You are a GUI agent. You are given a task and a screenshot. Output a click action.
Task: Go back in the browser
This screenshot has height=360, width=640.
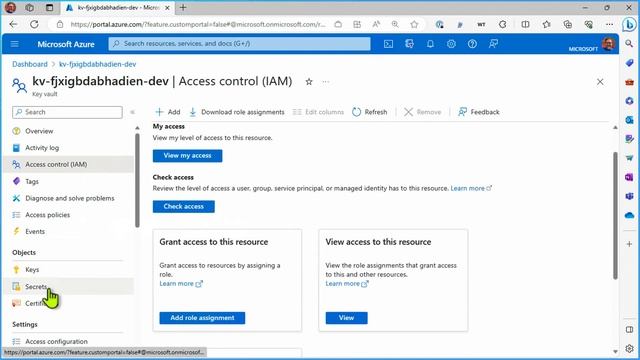[13, 24]
